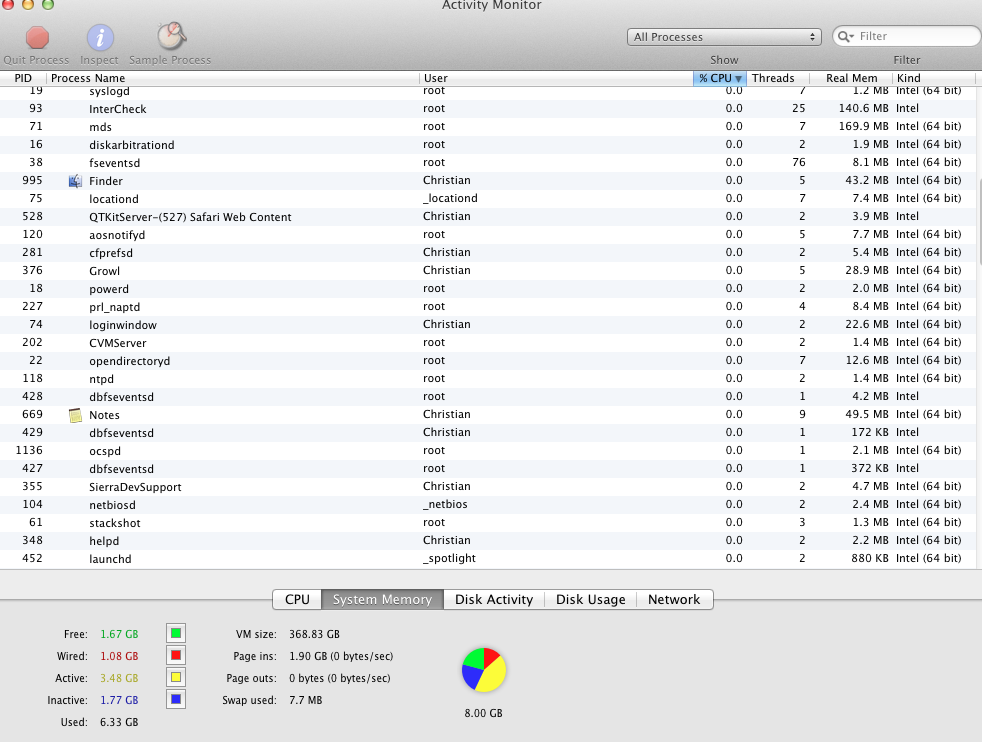Click the VM size 368.83 GB value
Viewport: 982px width, 742px height.
314,634
